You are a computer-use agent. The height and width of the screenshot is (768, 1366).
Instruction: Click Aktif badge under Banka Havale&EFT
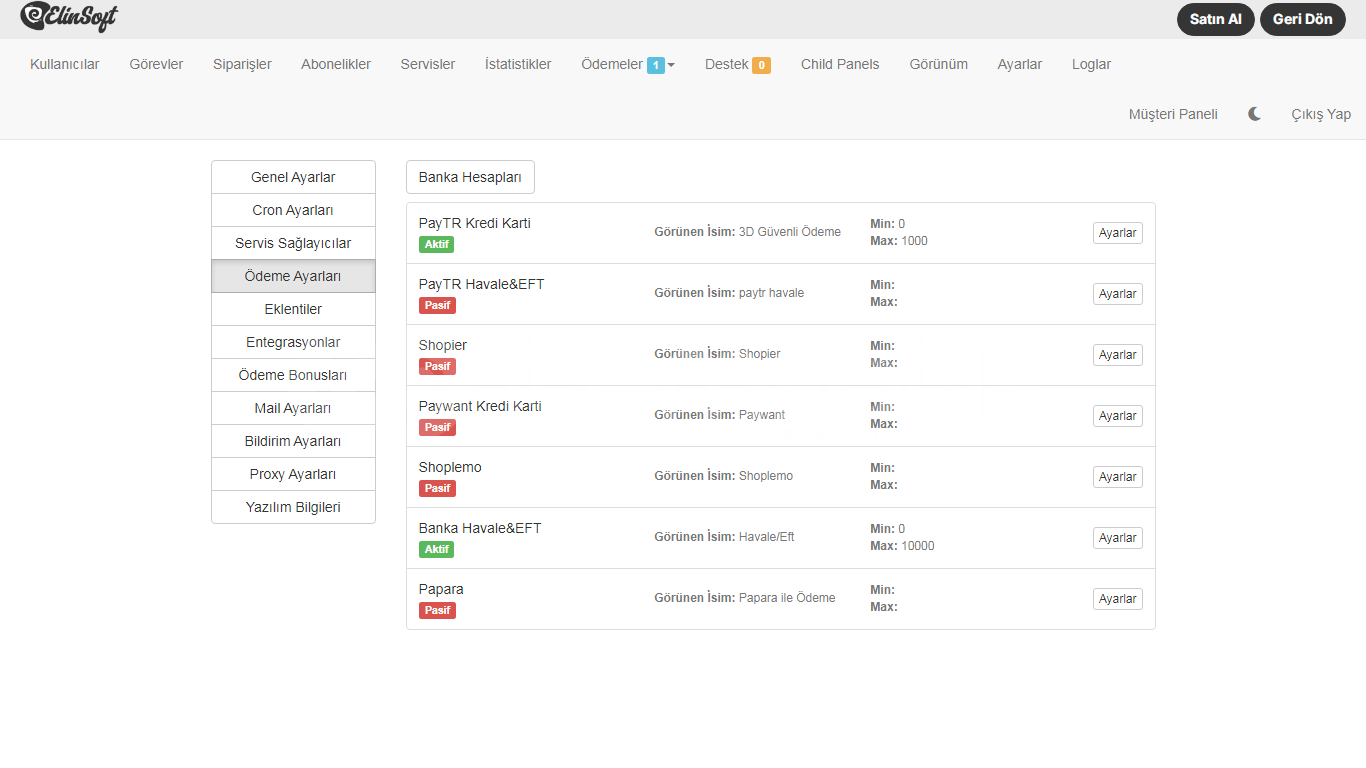(436, 550)
